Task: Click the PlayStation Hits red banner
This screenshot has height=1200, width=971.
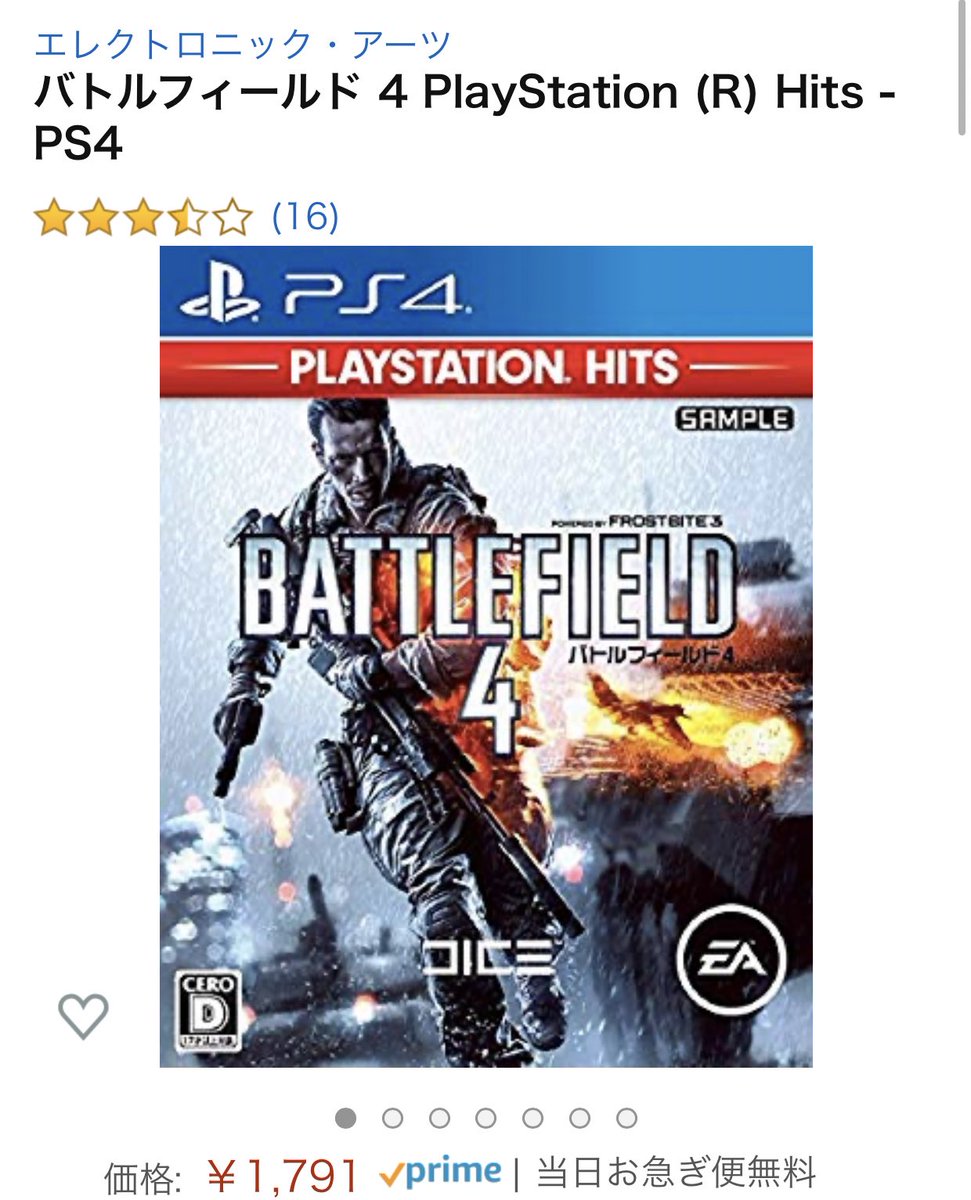Action: 486,368
